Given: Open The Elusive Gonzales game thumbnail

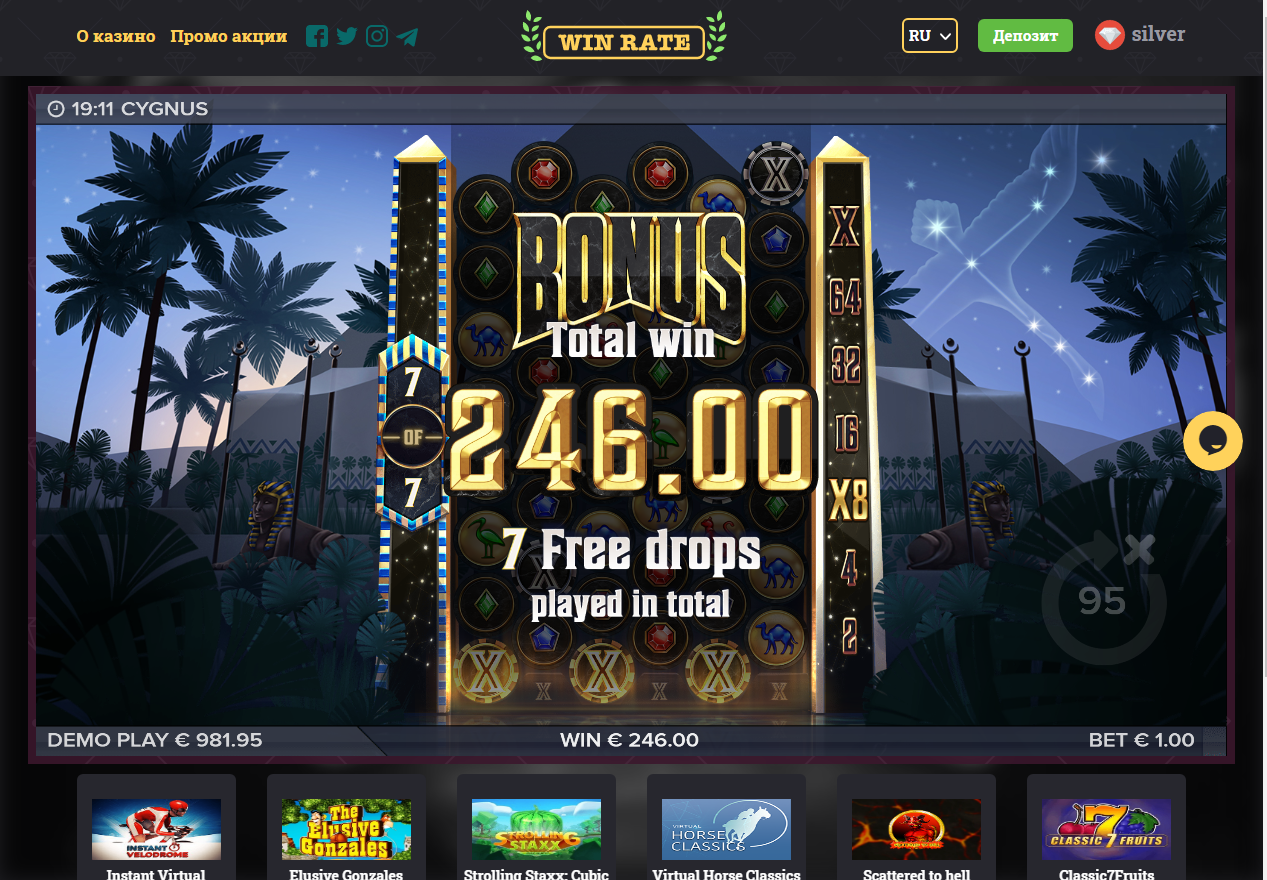Looking at the screenshot, I should coord(346,829).
